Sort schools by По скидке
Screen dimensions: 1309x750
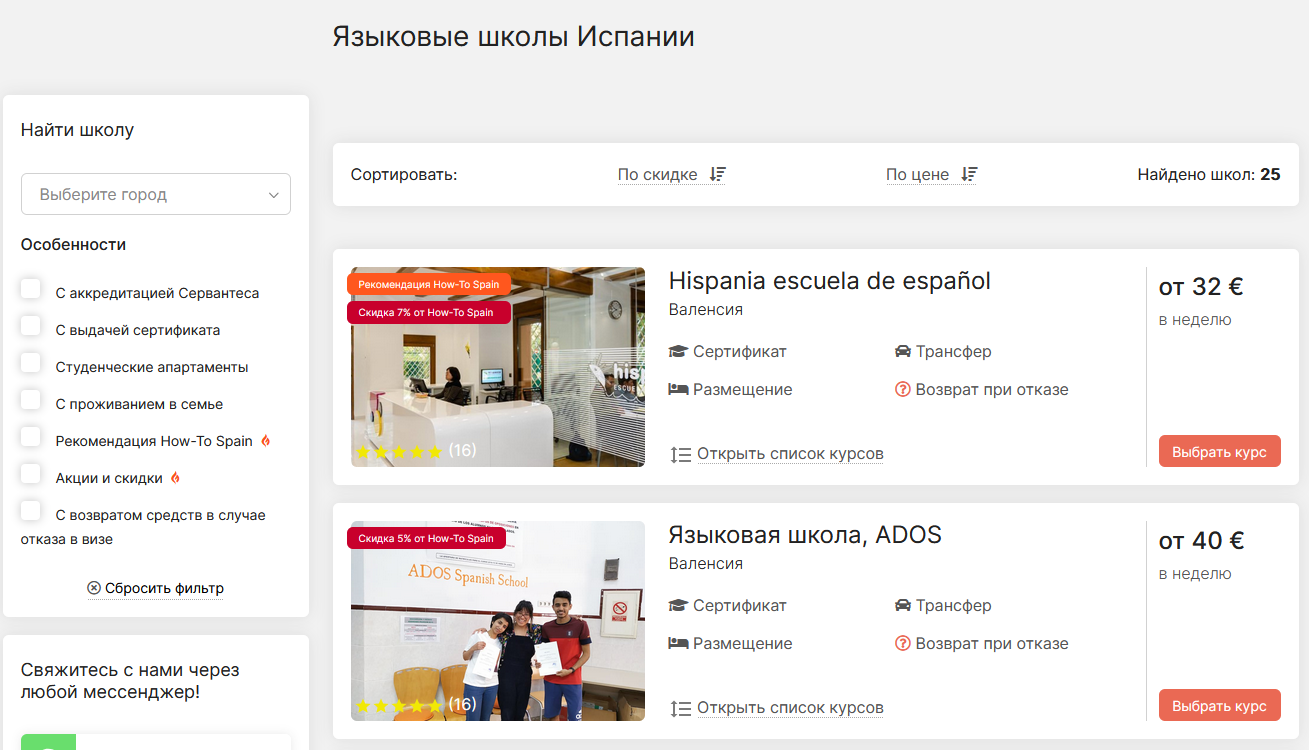click(x=657, y=174)
